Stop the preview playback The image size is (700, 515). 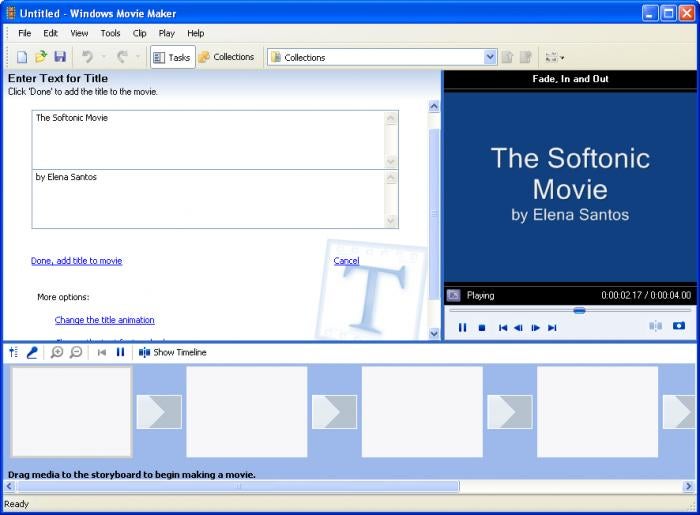(x=482, y=327)
